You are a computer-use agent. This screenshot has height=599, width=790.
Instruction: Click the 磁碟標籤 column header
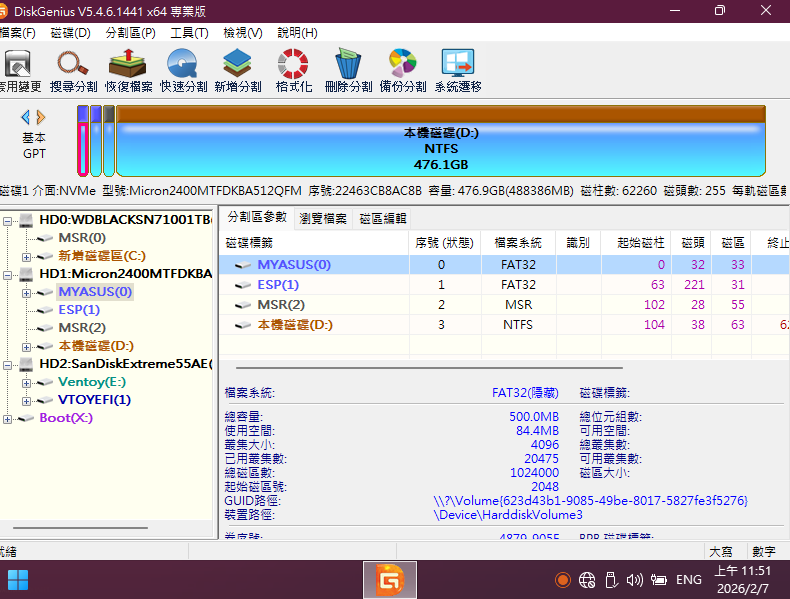point(314,243)
